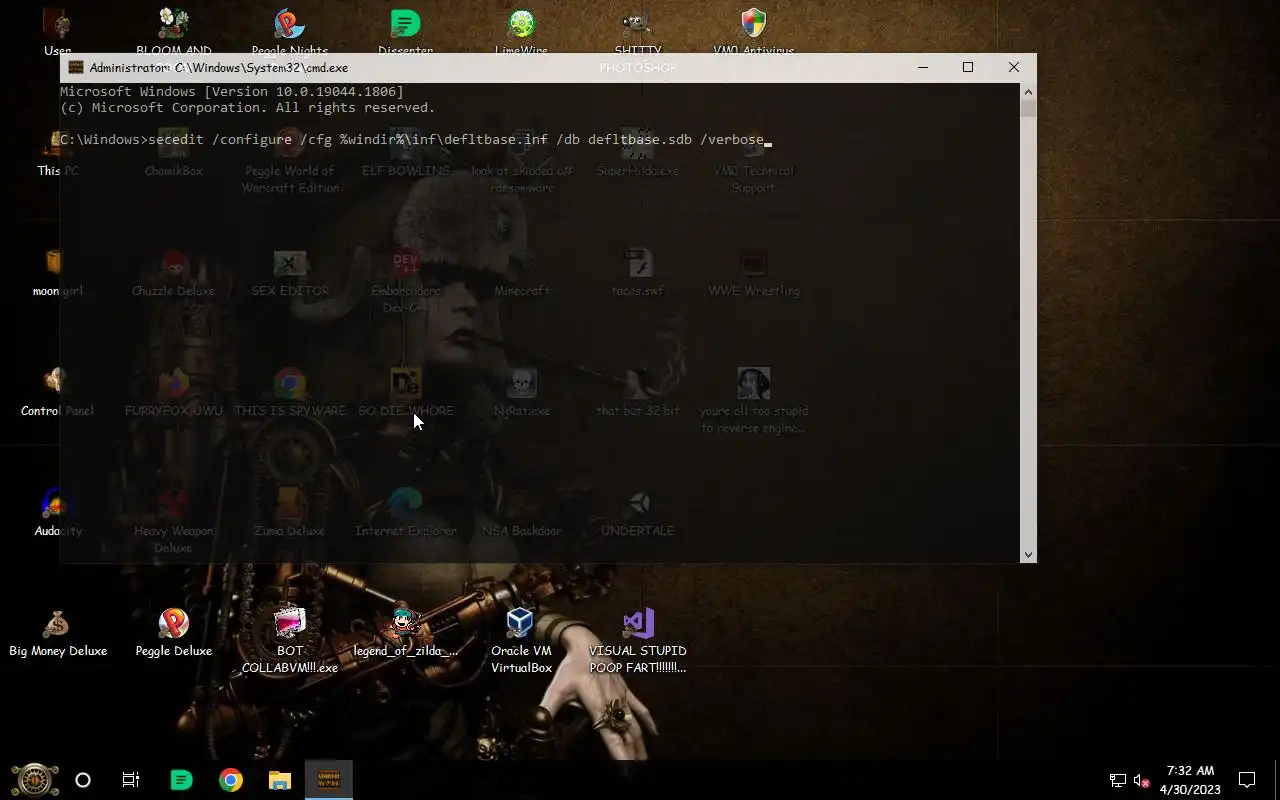Open the VMO Antivirus shield icon
1280x800 pixels.
pos(753,30)
